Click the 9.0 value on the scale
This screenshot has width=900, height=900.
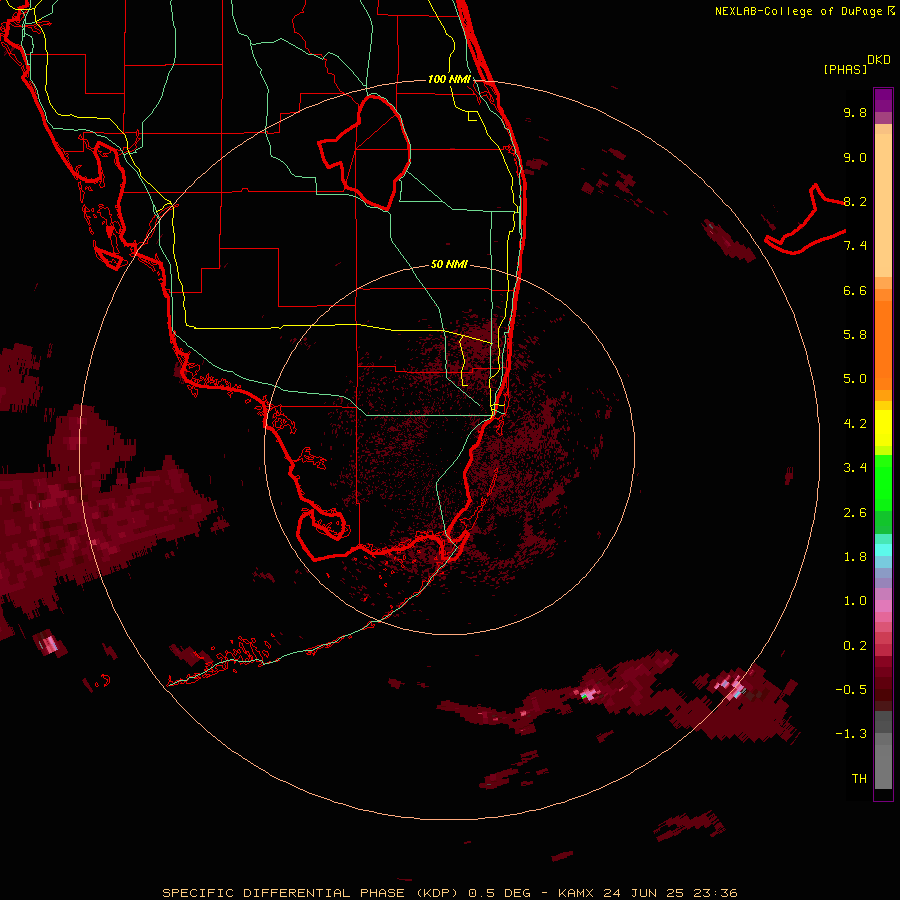[x=855, y=157]
